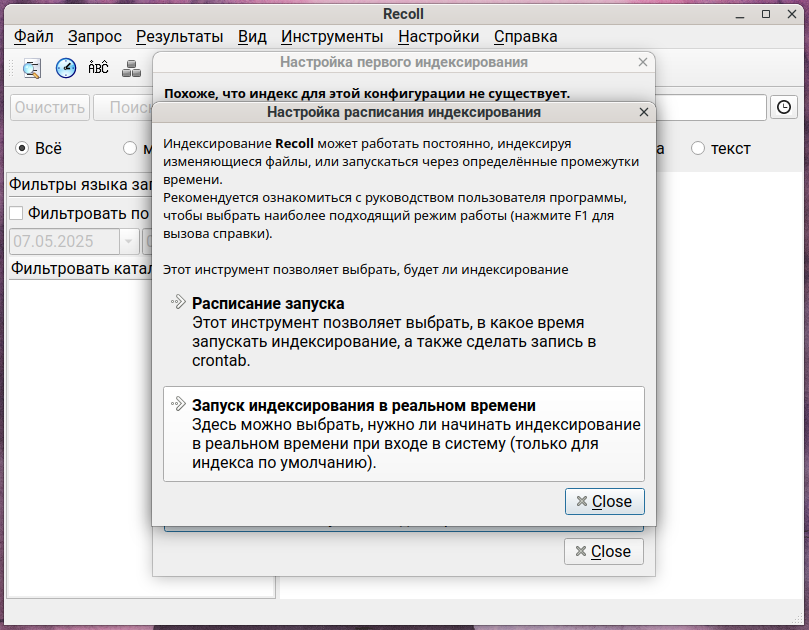The image size is (809, 630).
Task: Open the 07.05.2025 date dropdown arrow
Action: 129,241
